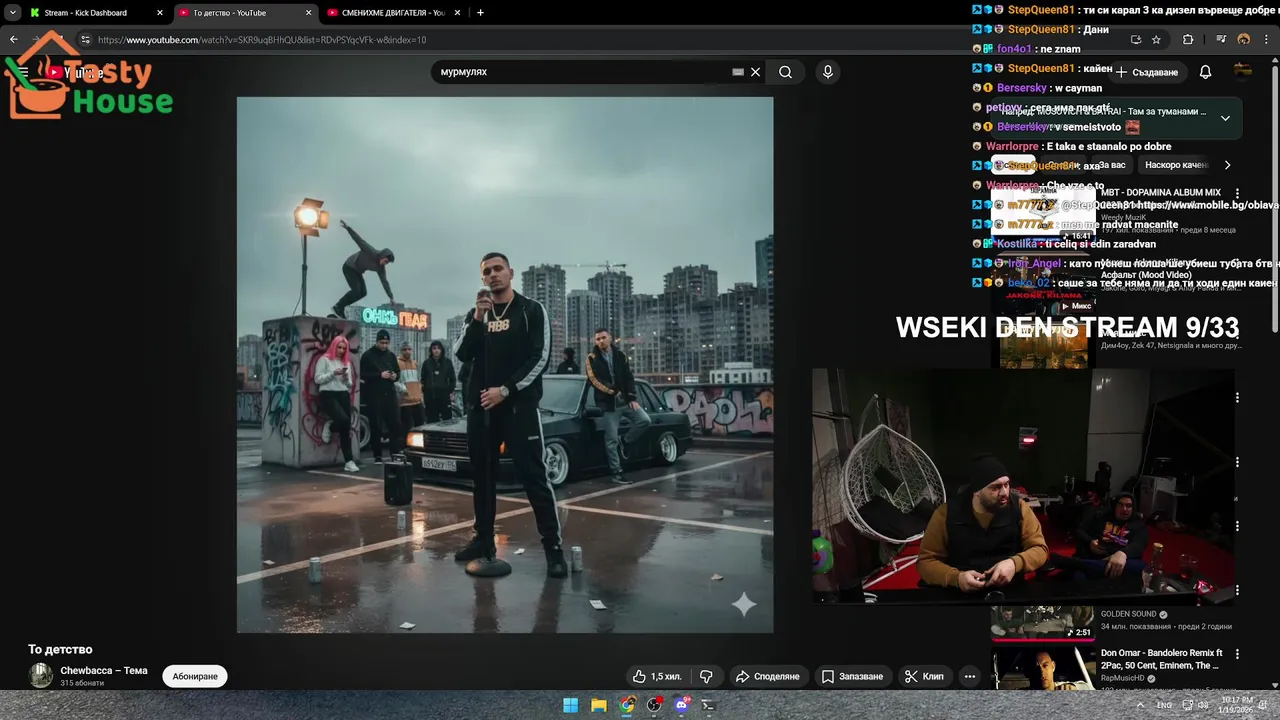Open the Chrome three-dot menu
1280x720 pixels.
click(1266, 40)
